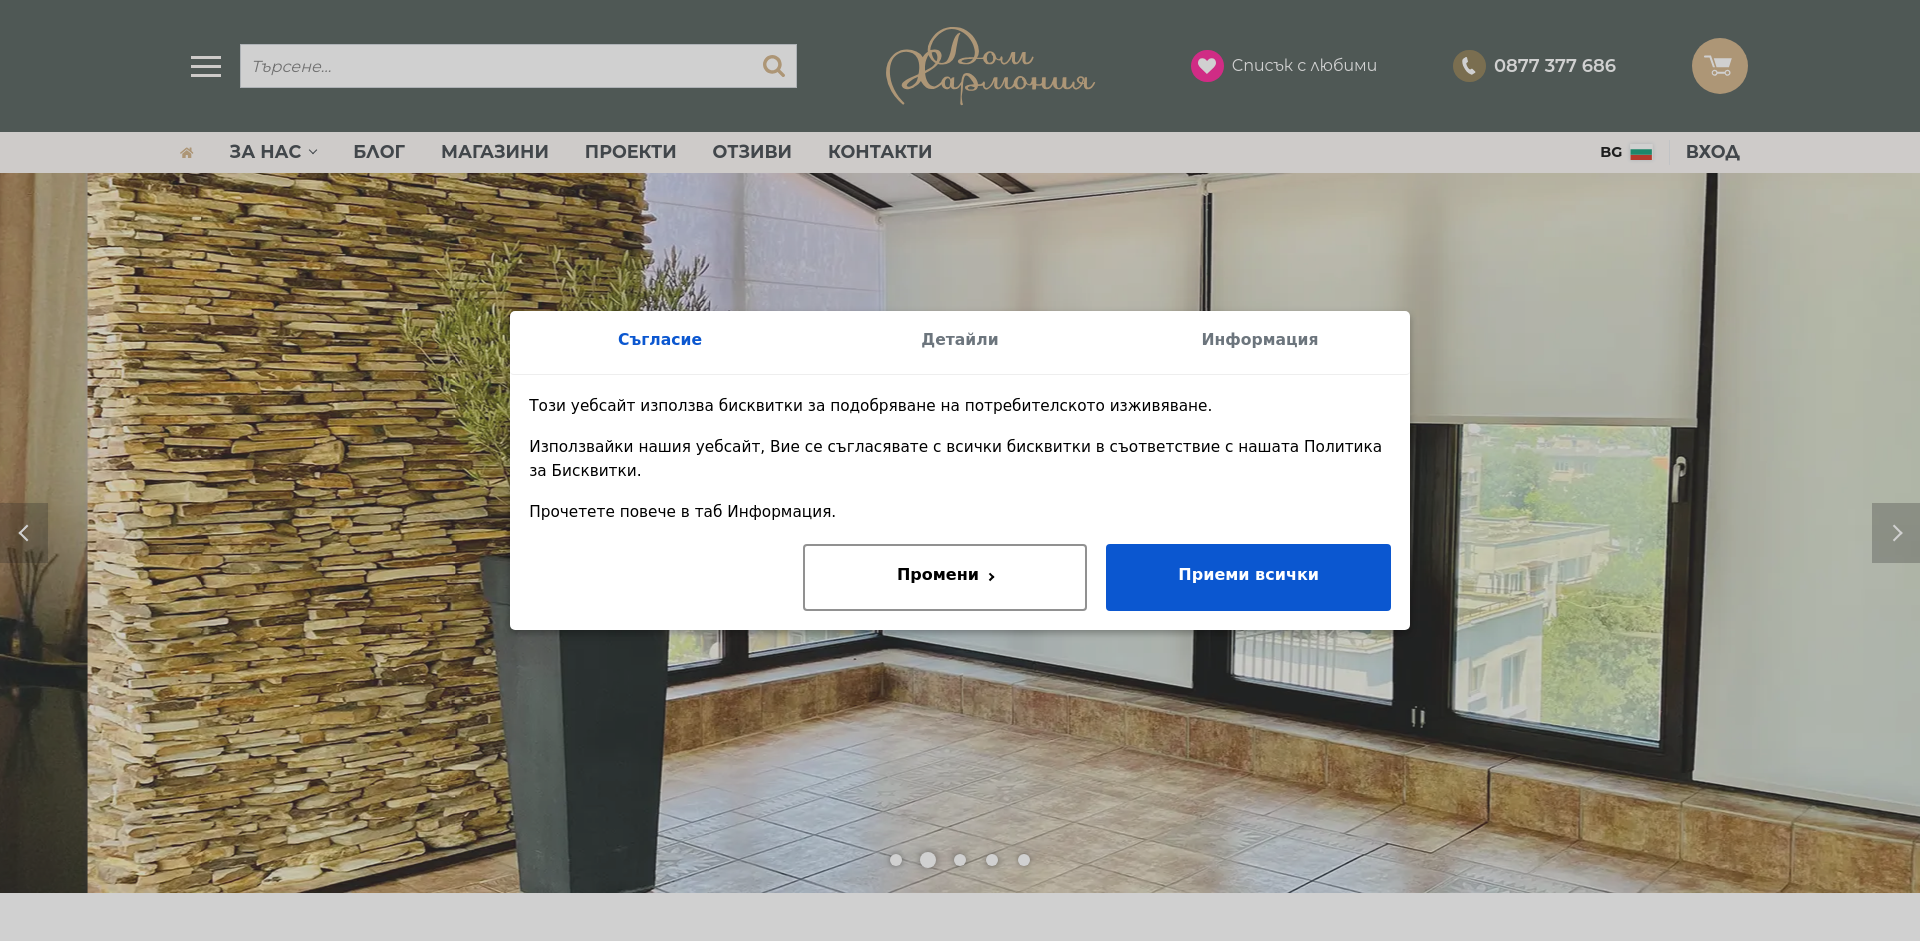
Task: Show previous slide with left arrow
Action: coord(24,533)
